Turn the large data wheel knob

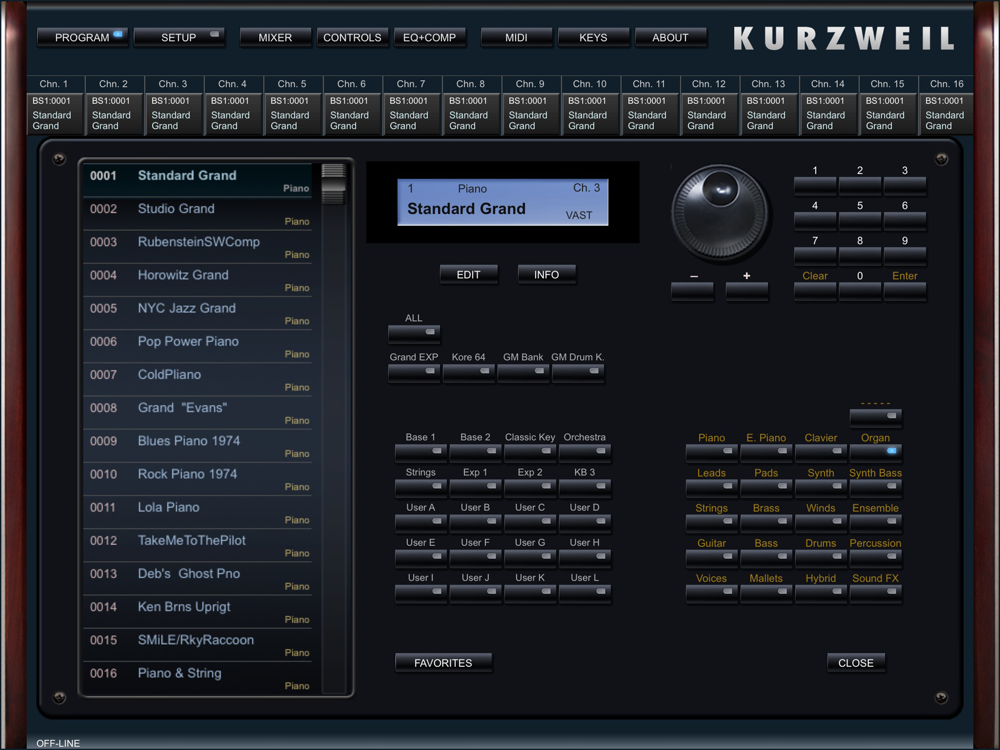click(x=719, y=212)
